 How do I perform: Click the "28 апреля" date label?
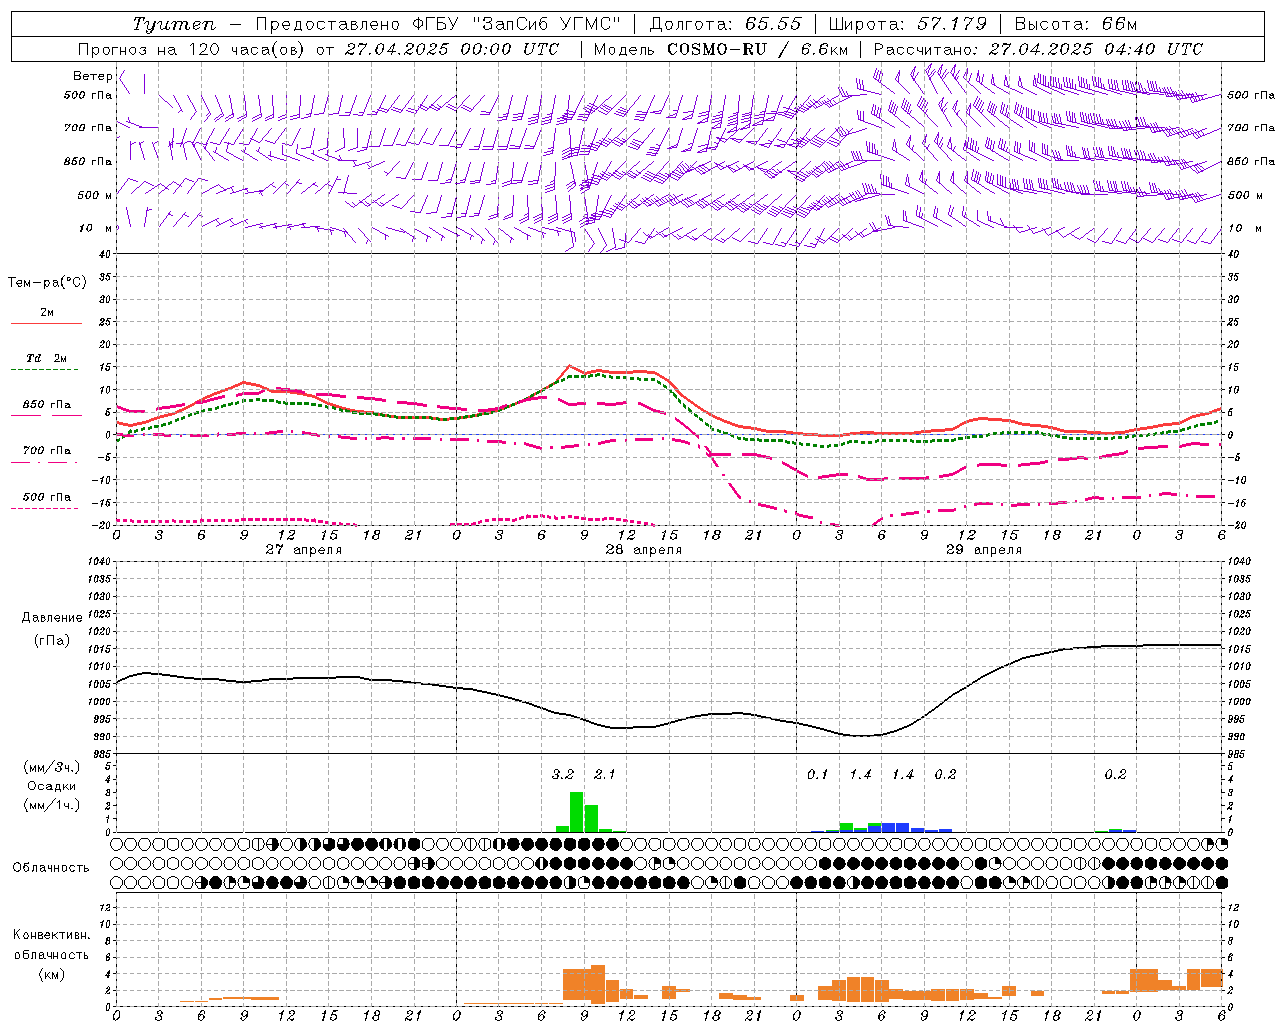point(644,550)
